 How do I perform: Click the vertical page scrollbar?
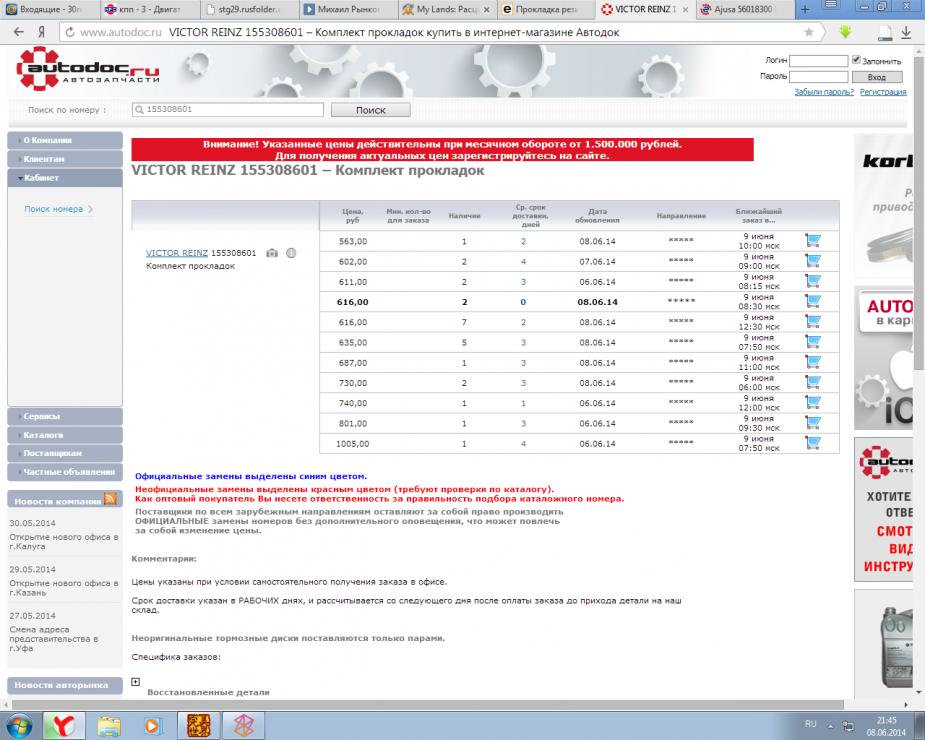pos(919,214)
